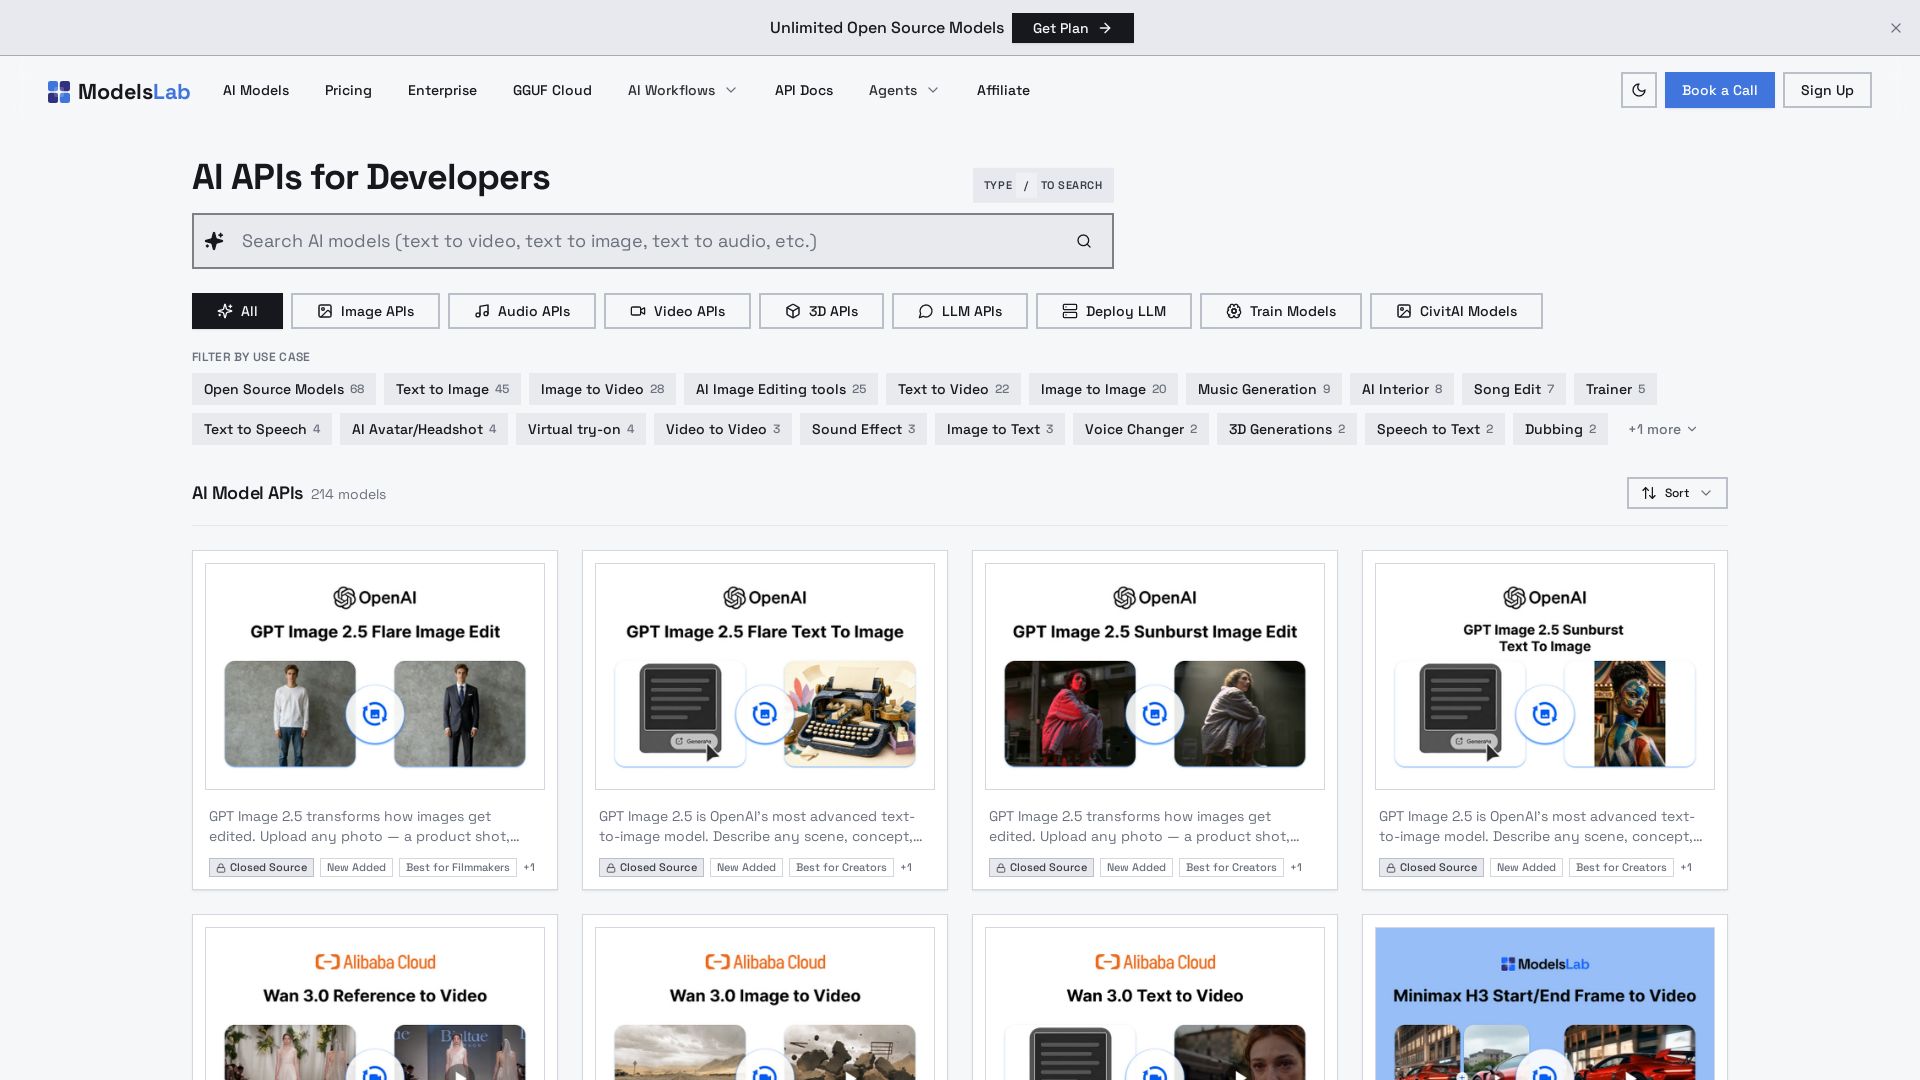
Task: Click the chat bubble icon on LLM APIs
Action: [926, 311]
